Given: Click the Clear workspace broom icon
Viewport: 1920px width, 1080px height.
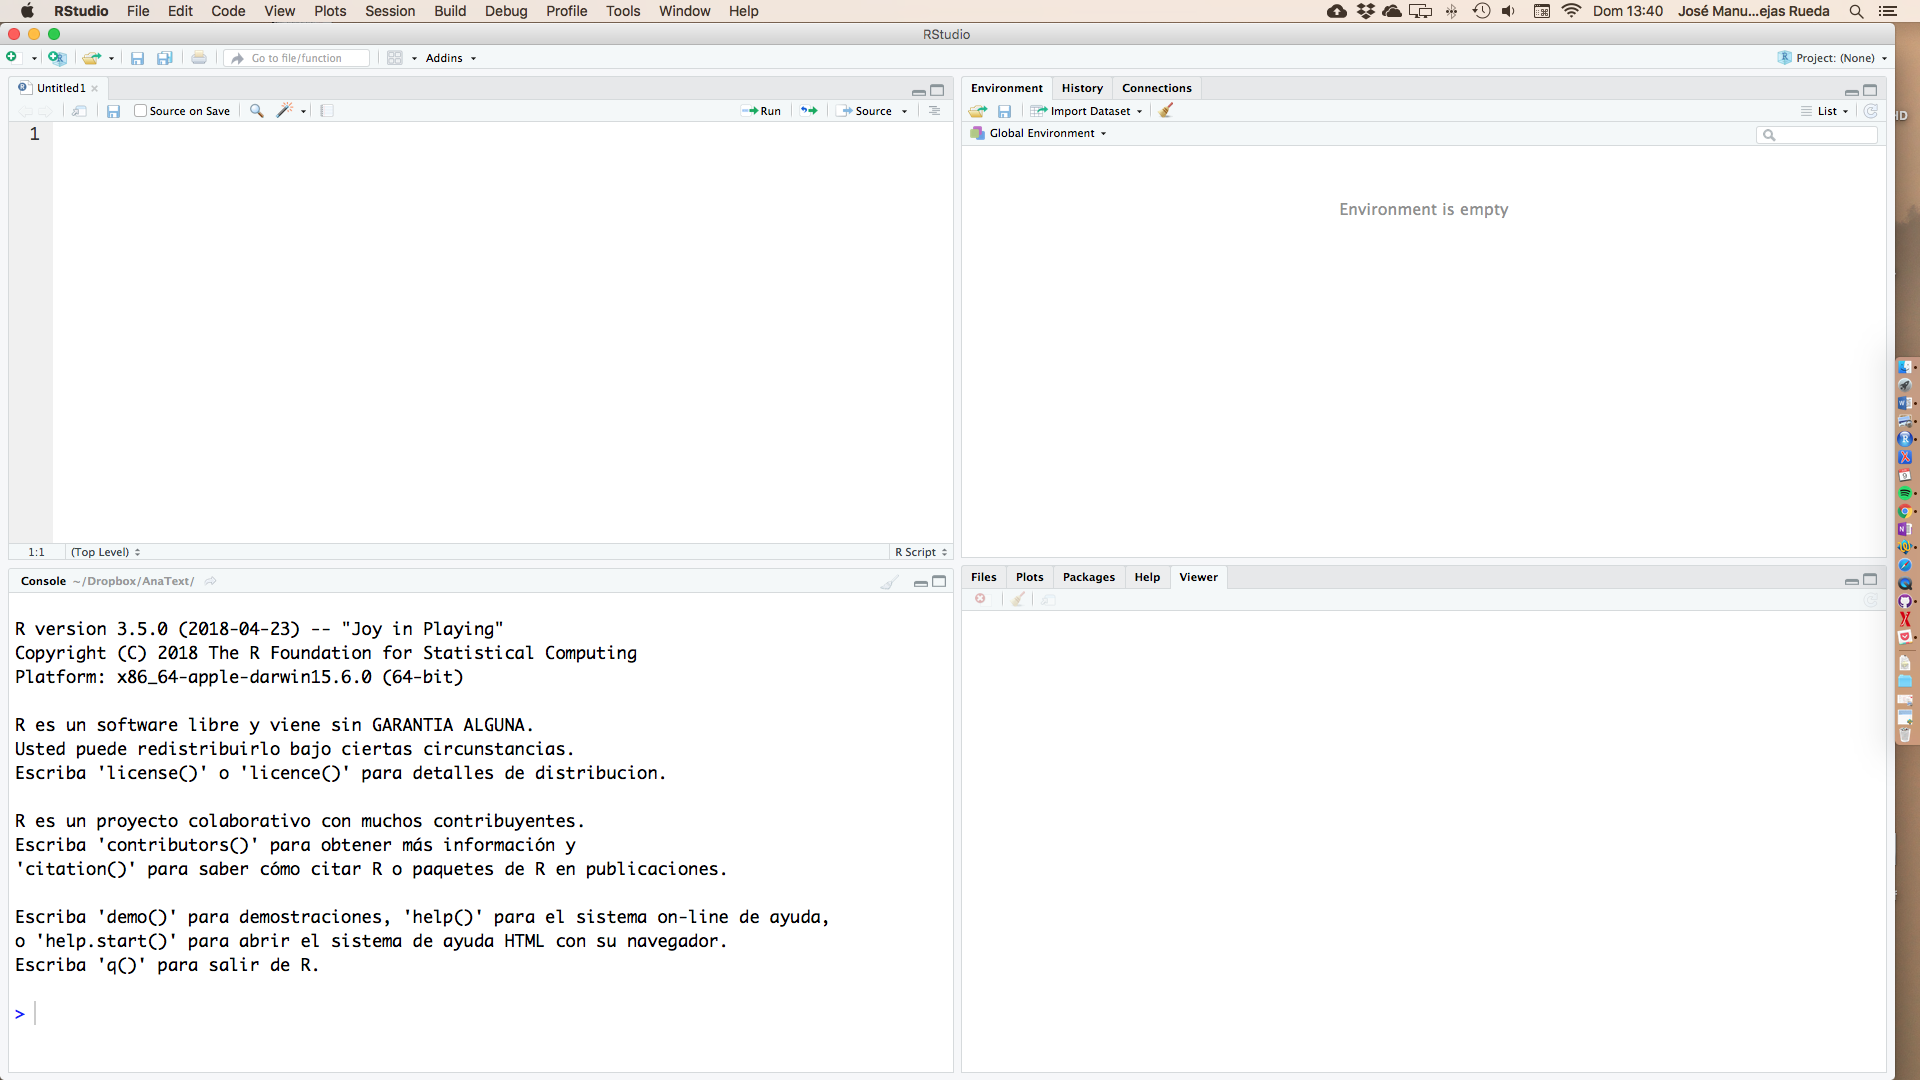Looking at the screenshot, I should click(1166, 111).
